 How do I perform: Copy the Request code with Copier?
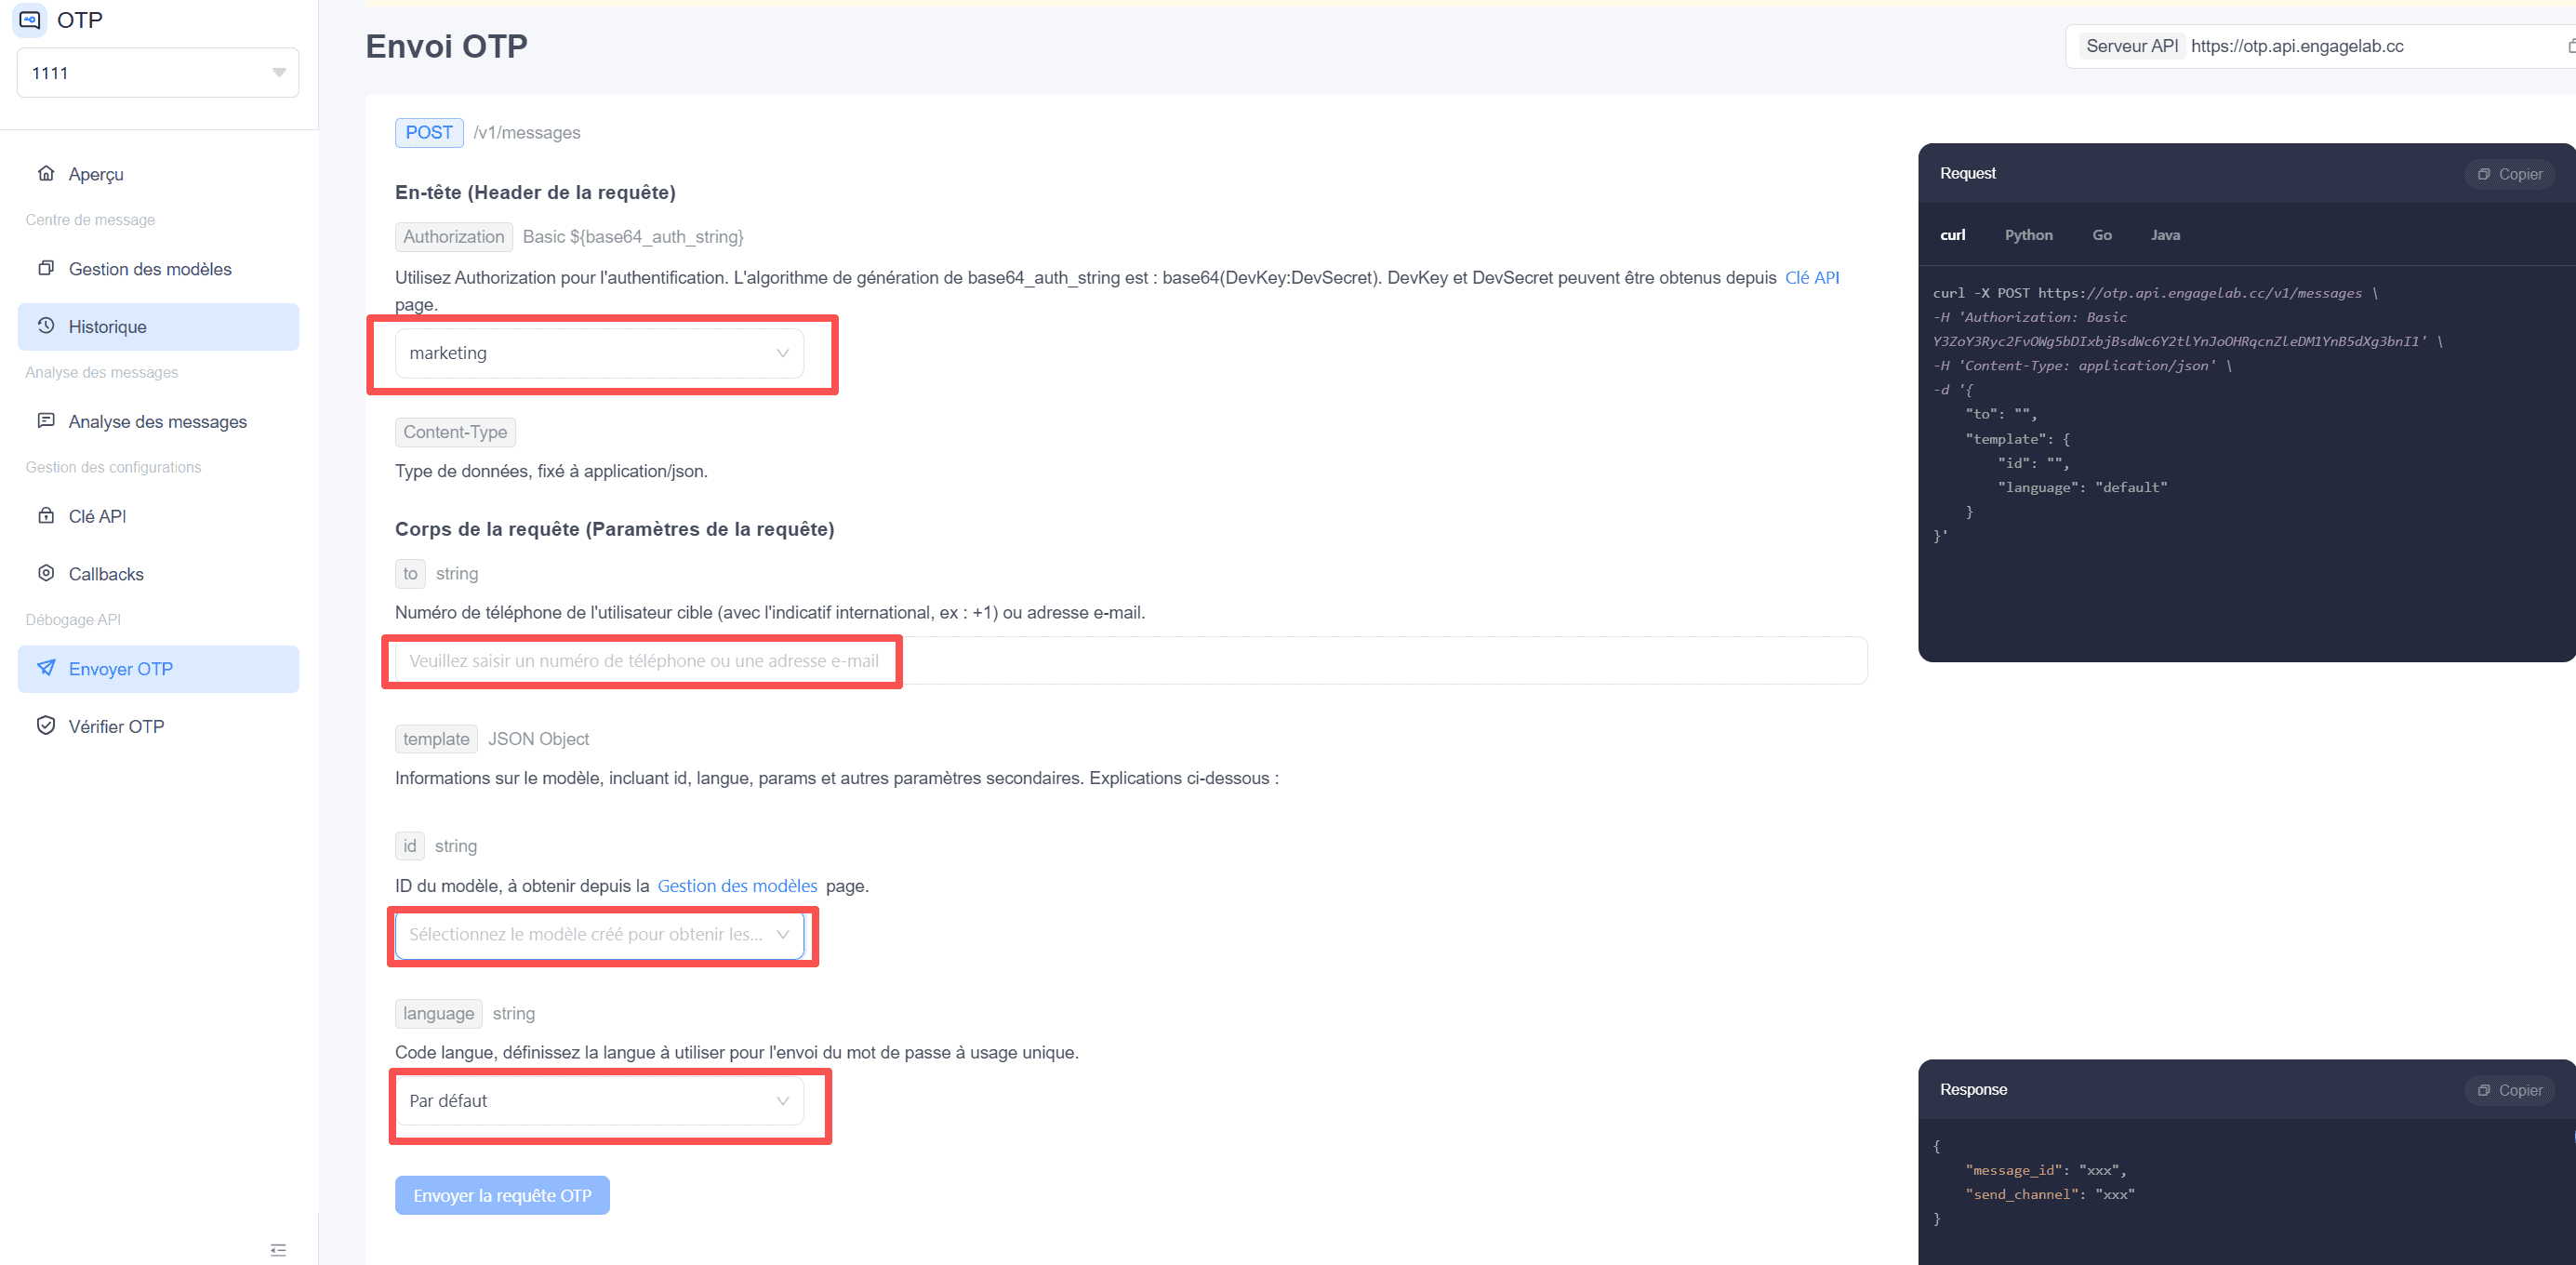click(2510, 174)
